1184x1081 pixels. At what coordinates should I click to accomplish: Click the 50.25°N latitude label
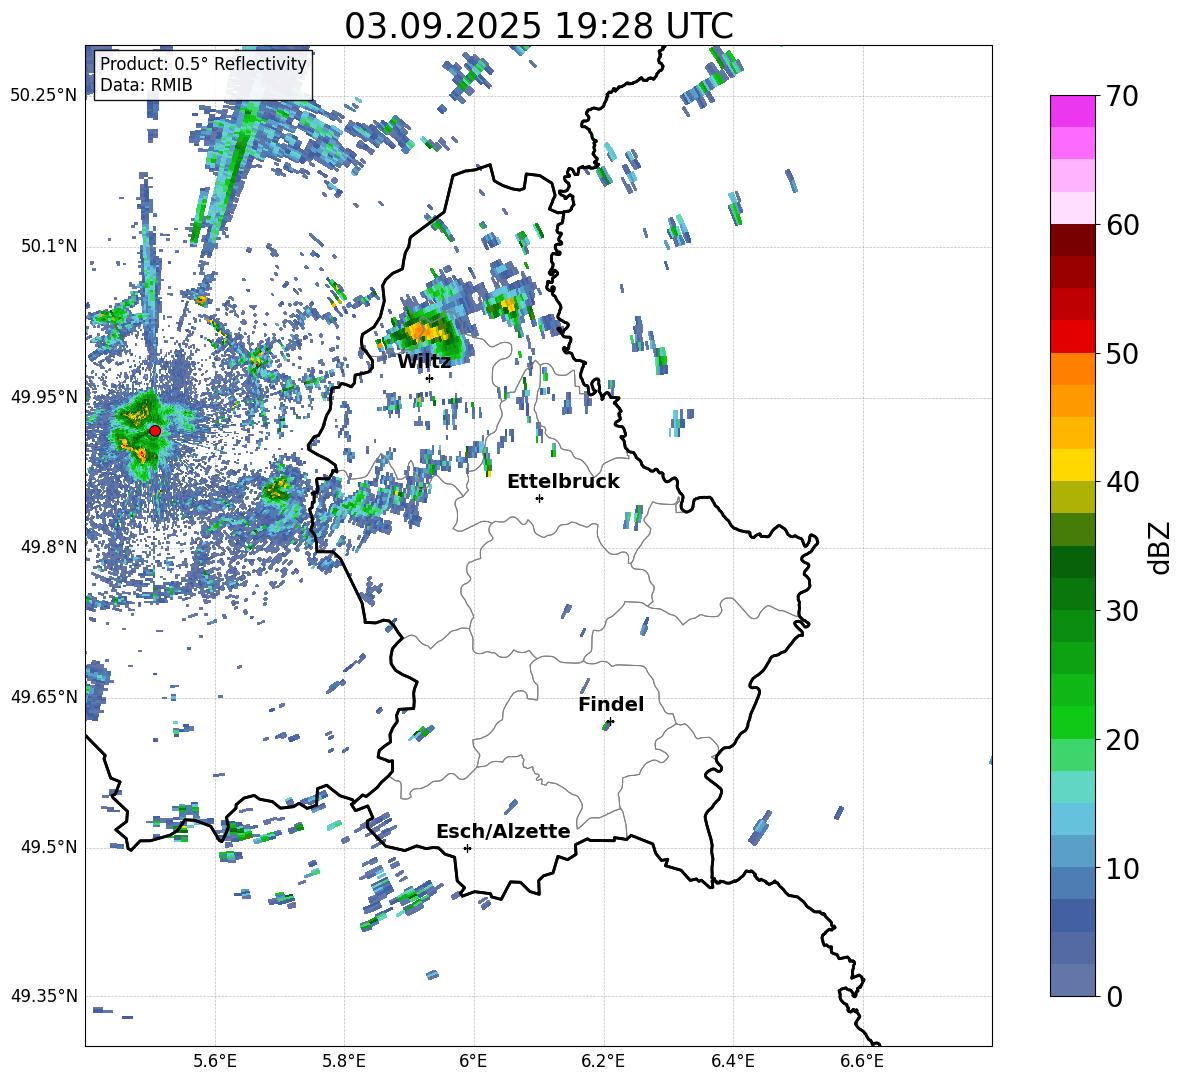click(44, 96)
